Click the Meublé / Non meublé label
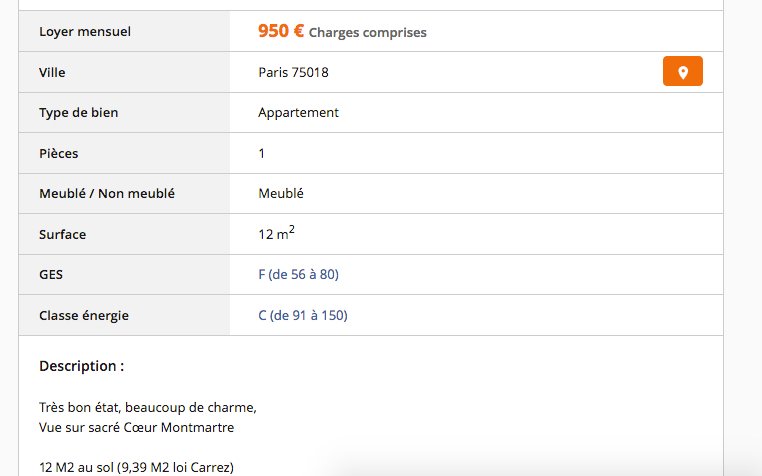The image size is (762, 476). point(107,194)
